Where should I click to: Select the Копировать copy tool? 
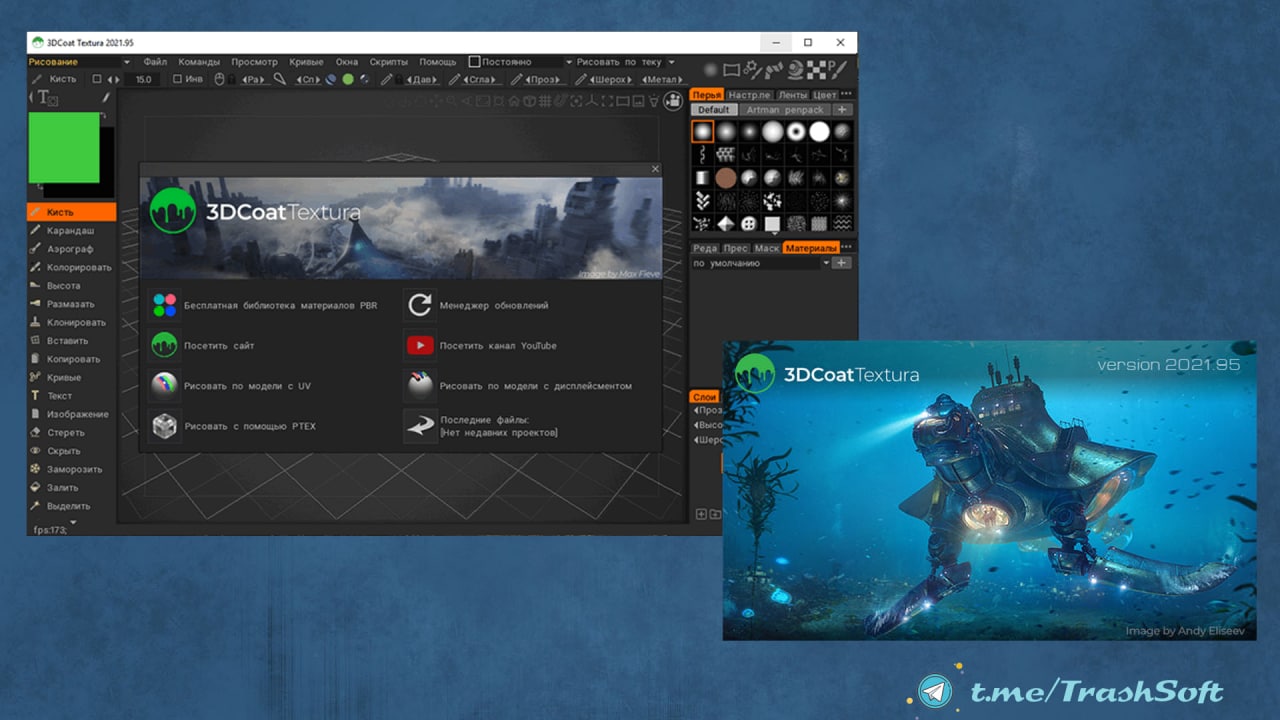(71, 359)
